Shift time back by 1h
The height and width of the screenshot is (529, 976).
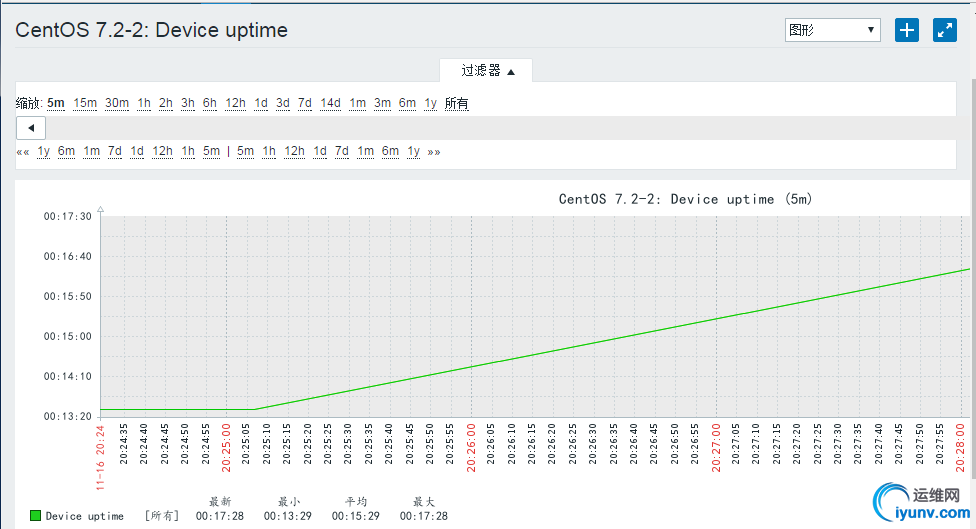coord(188,151)
